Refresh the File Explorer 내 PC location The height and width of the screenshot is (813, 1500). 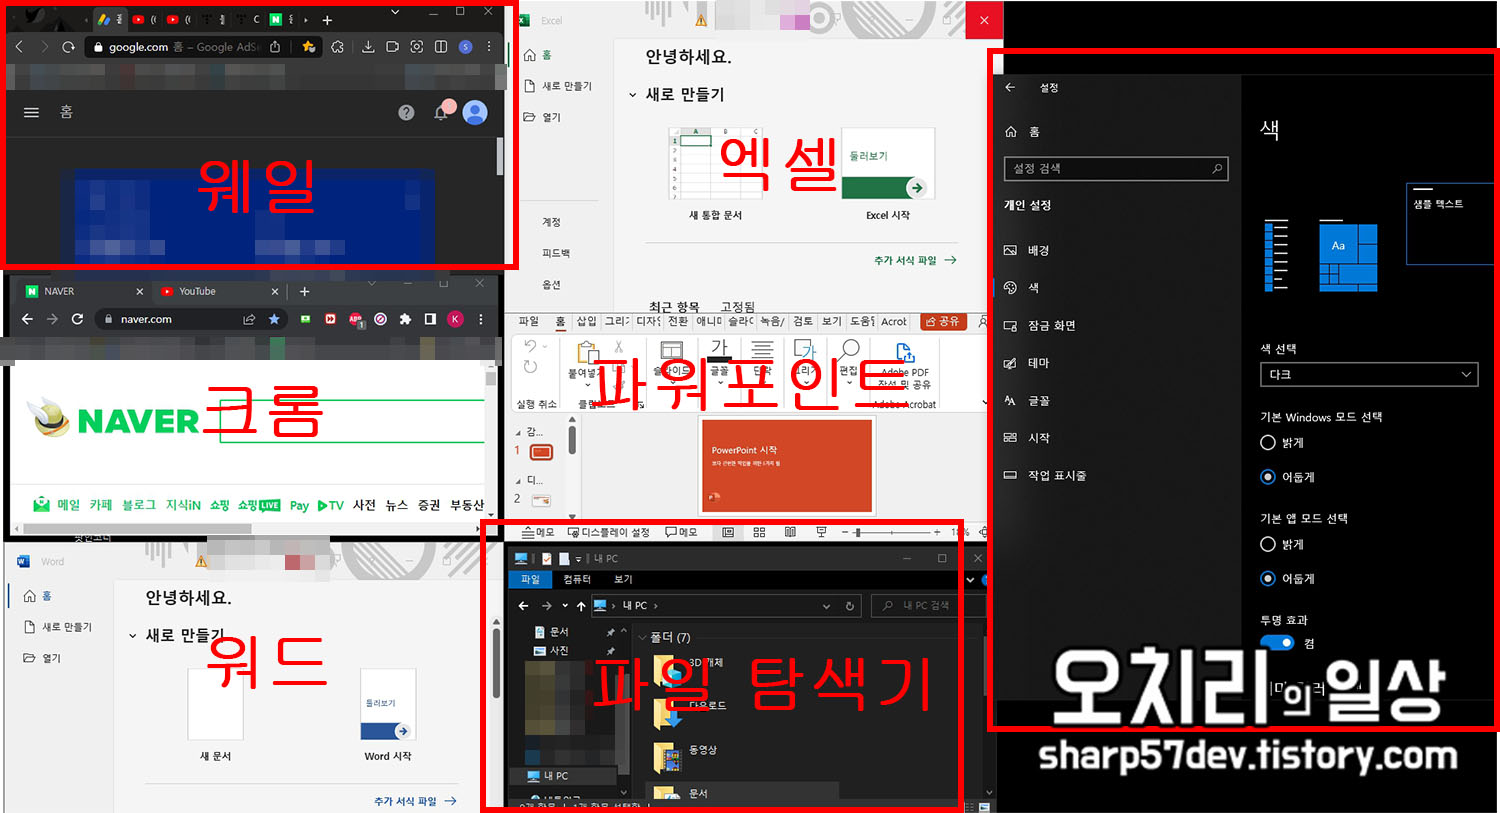850,606
